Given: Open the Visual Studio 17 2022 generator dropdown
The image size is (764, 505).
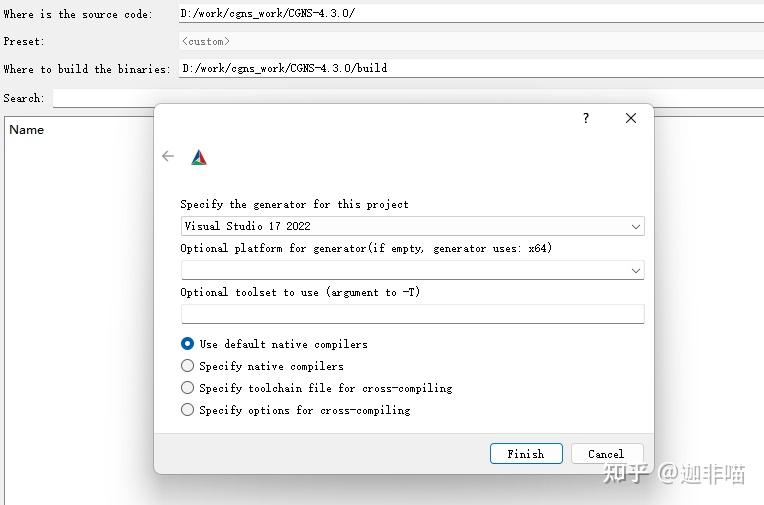Looking at the screenshot, I should click(412, 226).
